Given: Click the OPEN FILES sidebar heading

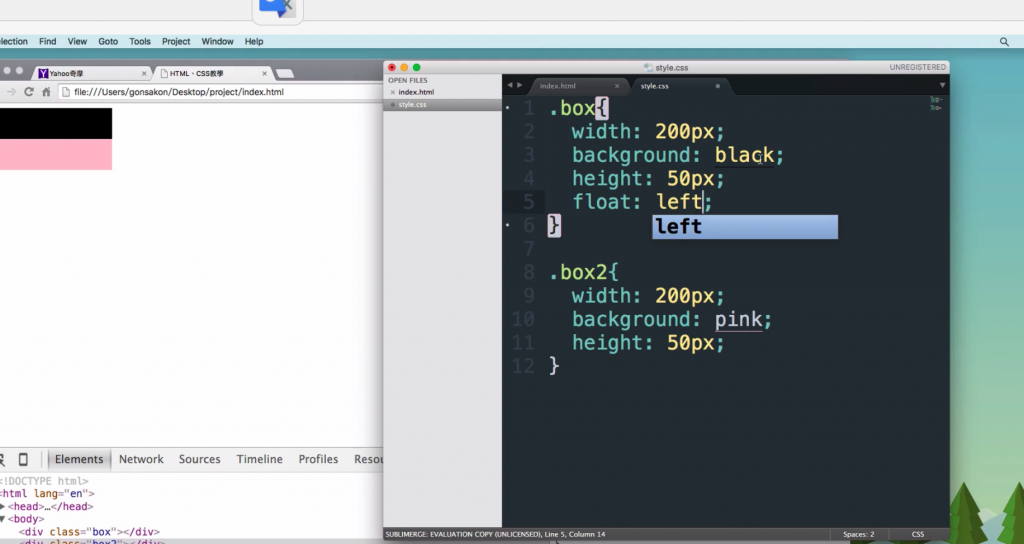Looking at the screenshot, I should [408, 80].
